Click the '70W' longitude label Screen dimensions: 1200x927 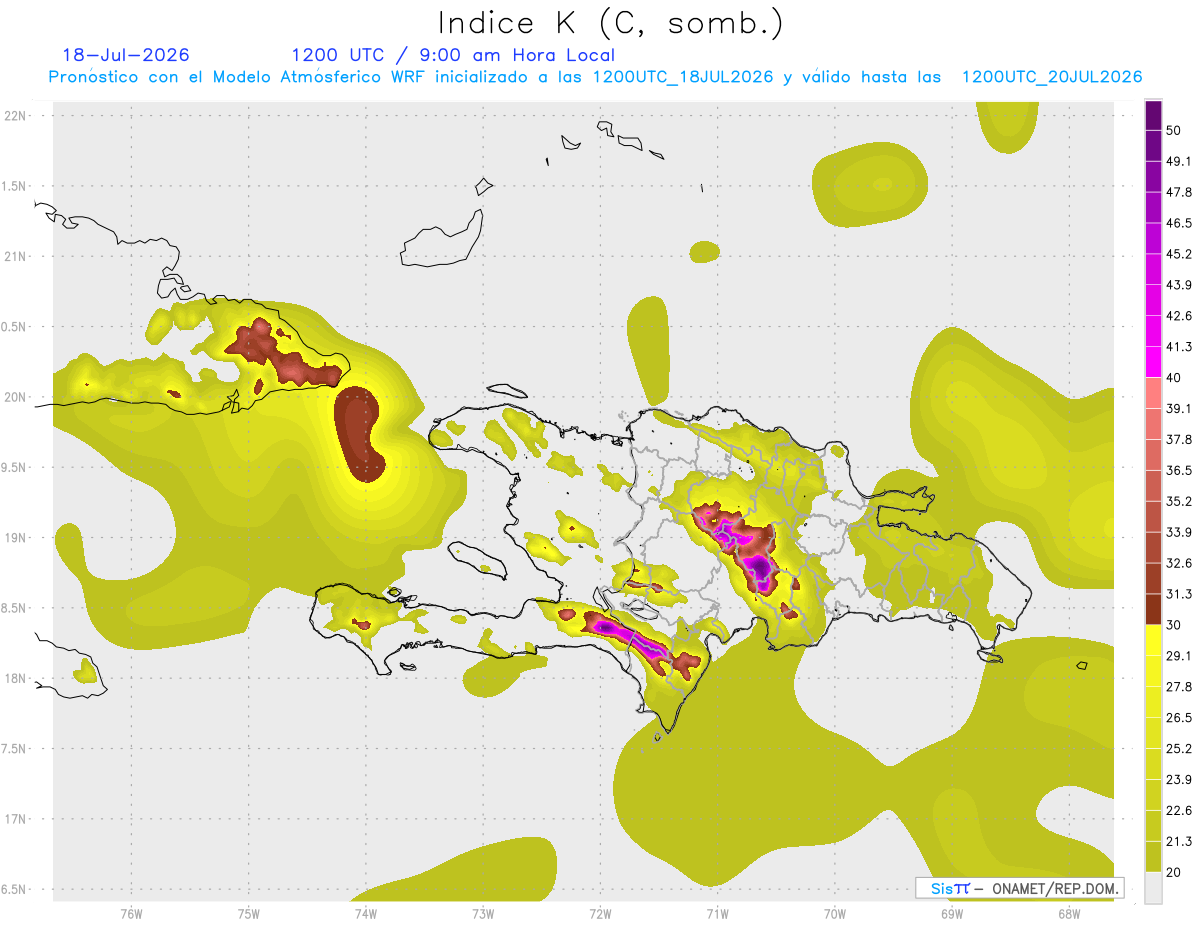coord(835,913)
